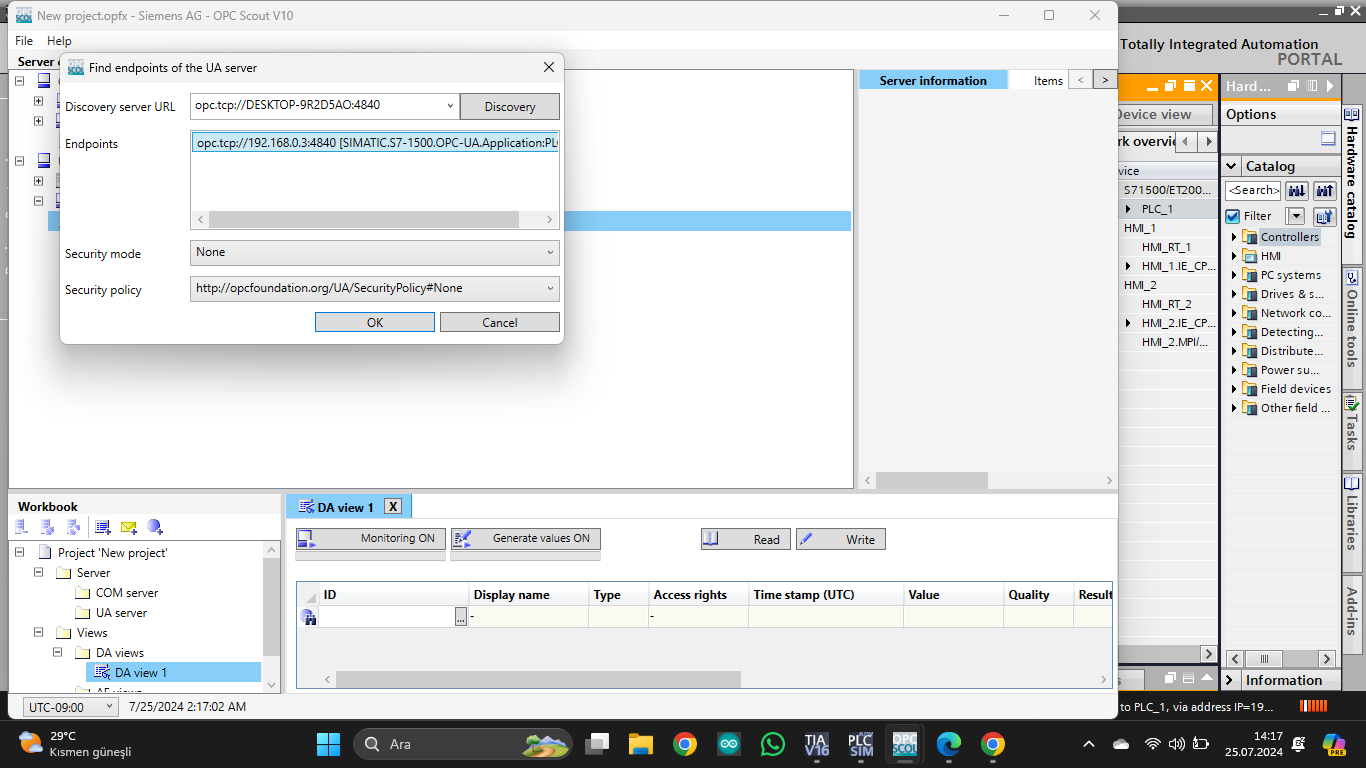Click the blue globe add icon
The image size is (1366, 768).
pyautogui.click(x=155, y=527)
